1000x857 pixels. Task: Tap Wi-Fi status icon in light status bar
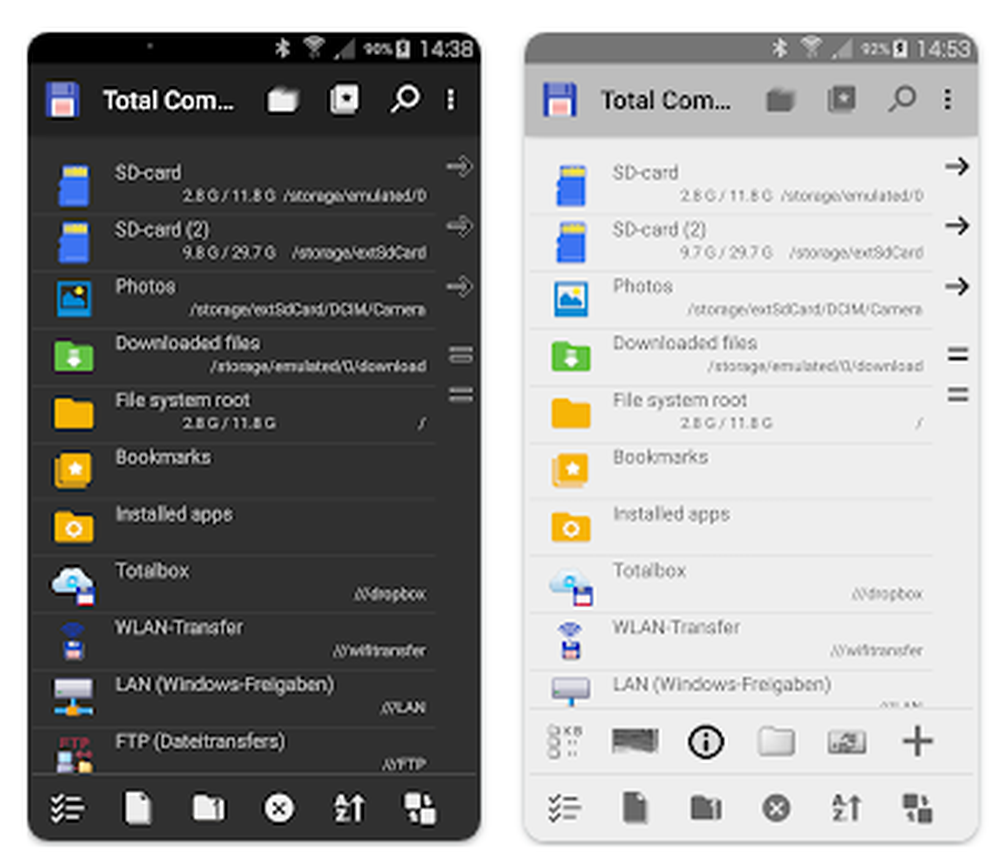[x=811, y=47]
